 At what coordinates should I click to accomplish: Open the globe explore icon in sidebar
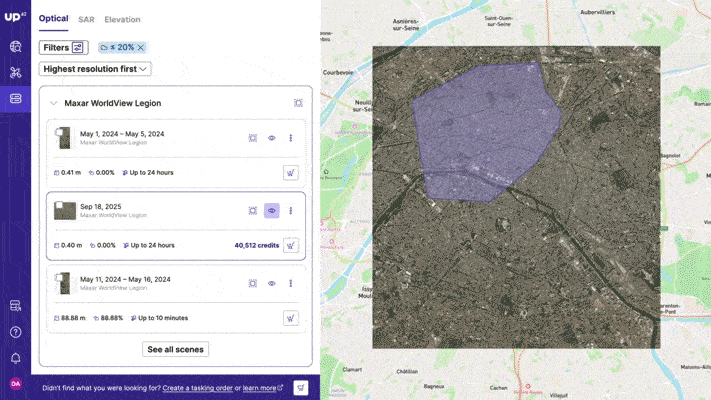point(15,46)
